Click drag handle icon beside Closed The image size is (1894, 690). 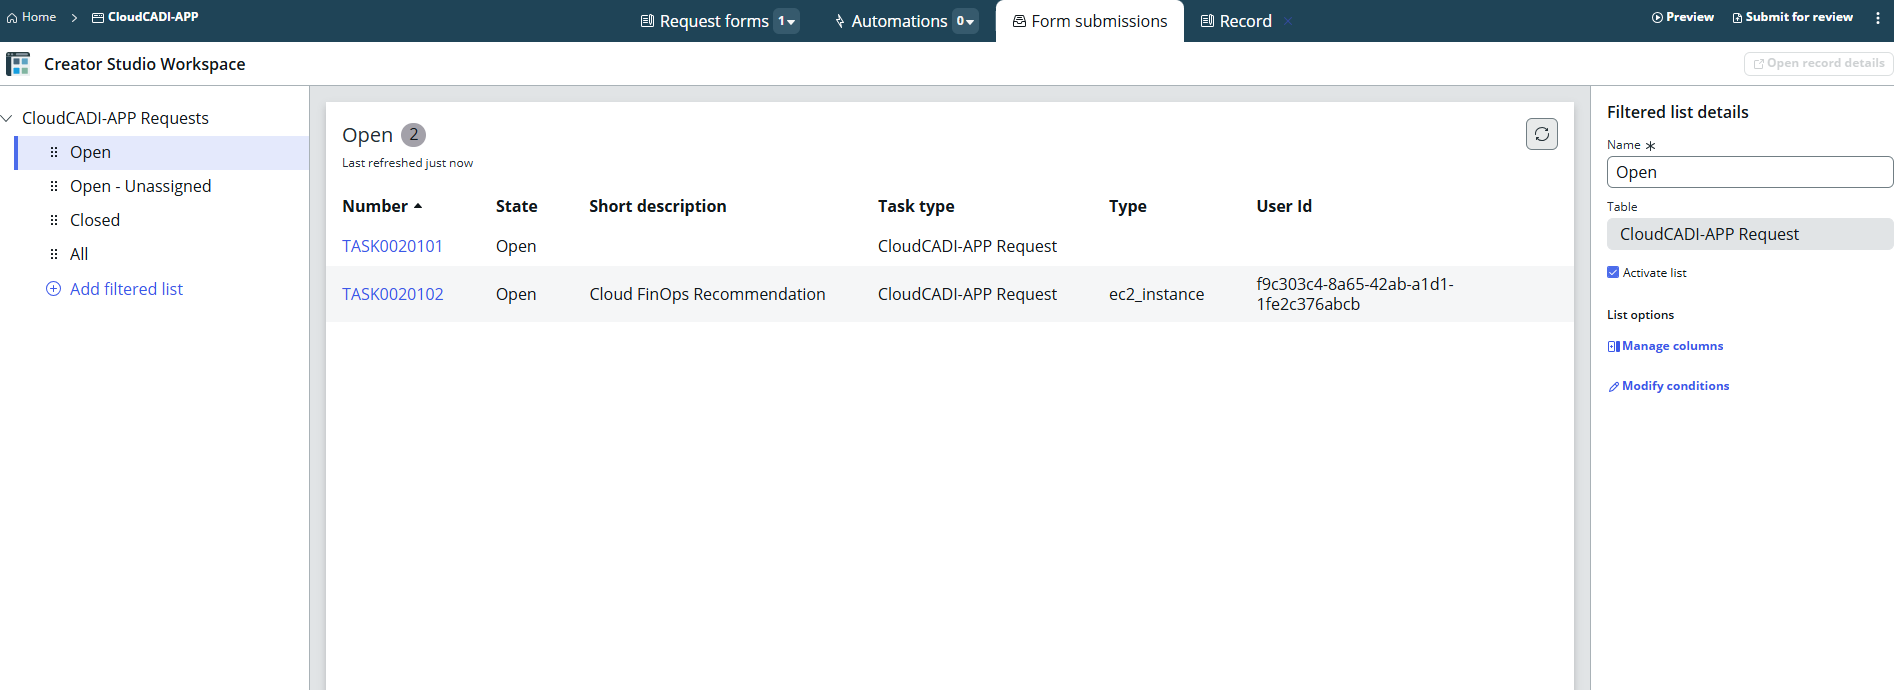coord(54,220)
